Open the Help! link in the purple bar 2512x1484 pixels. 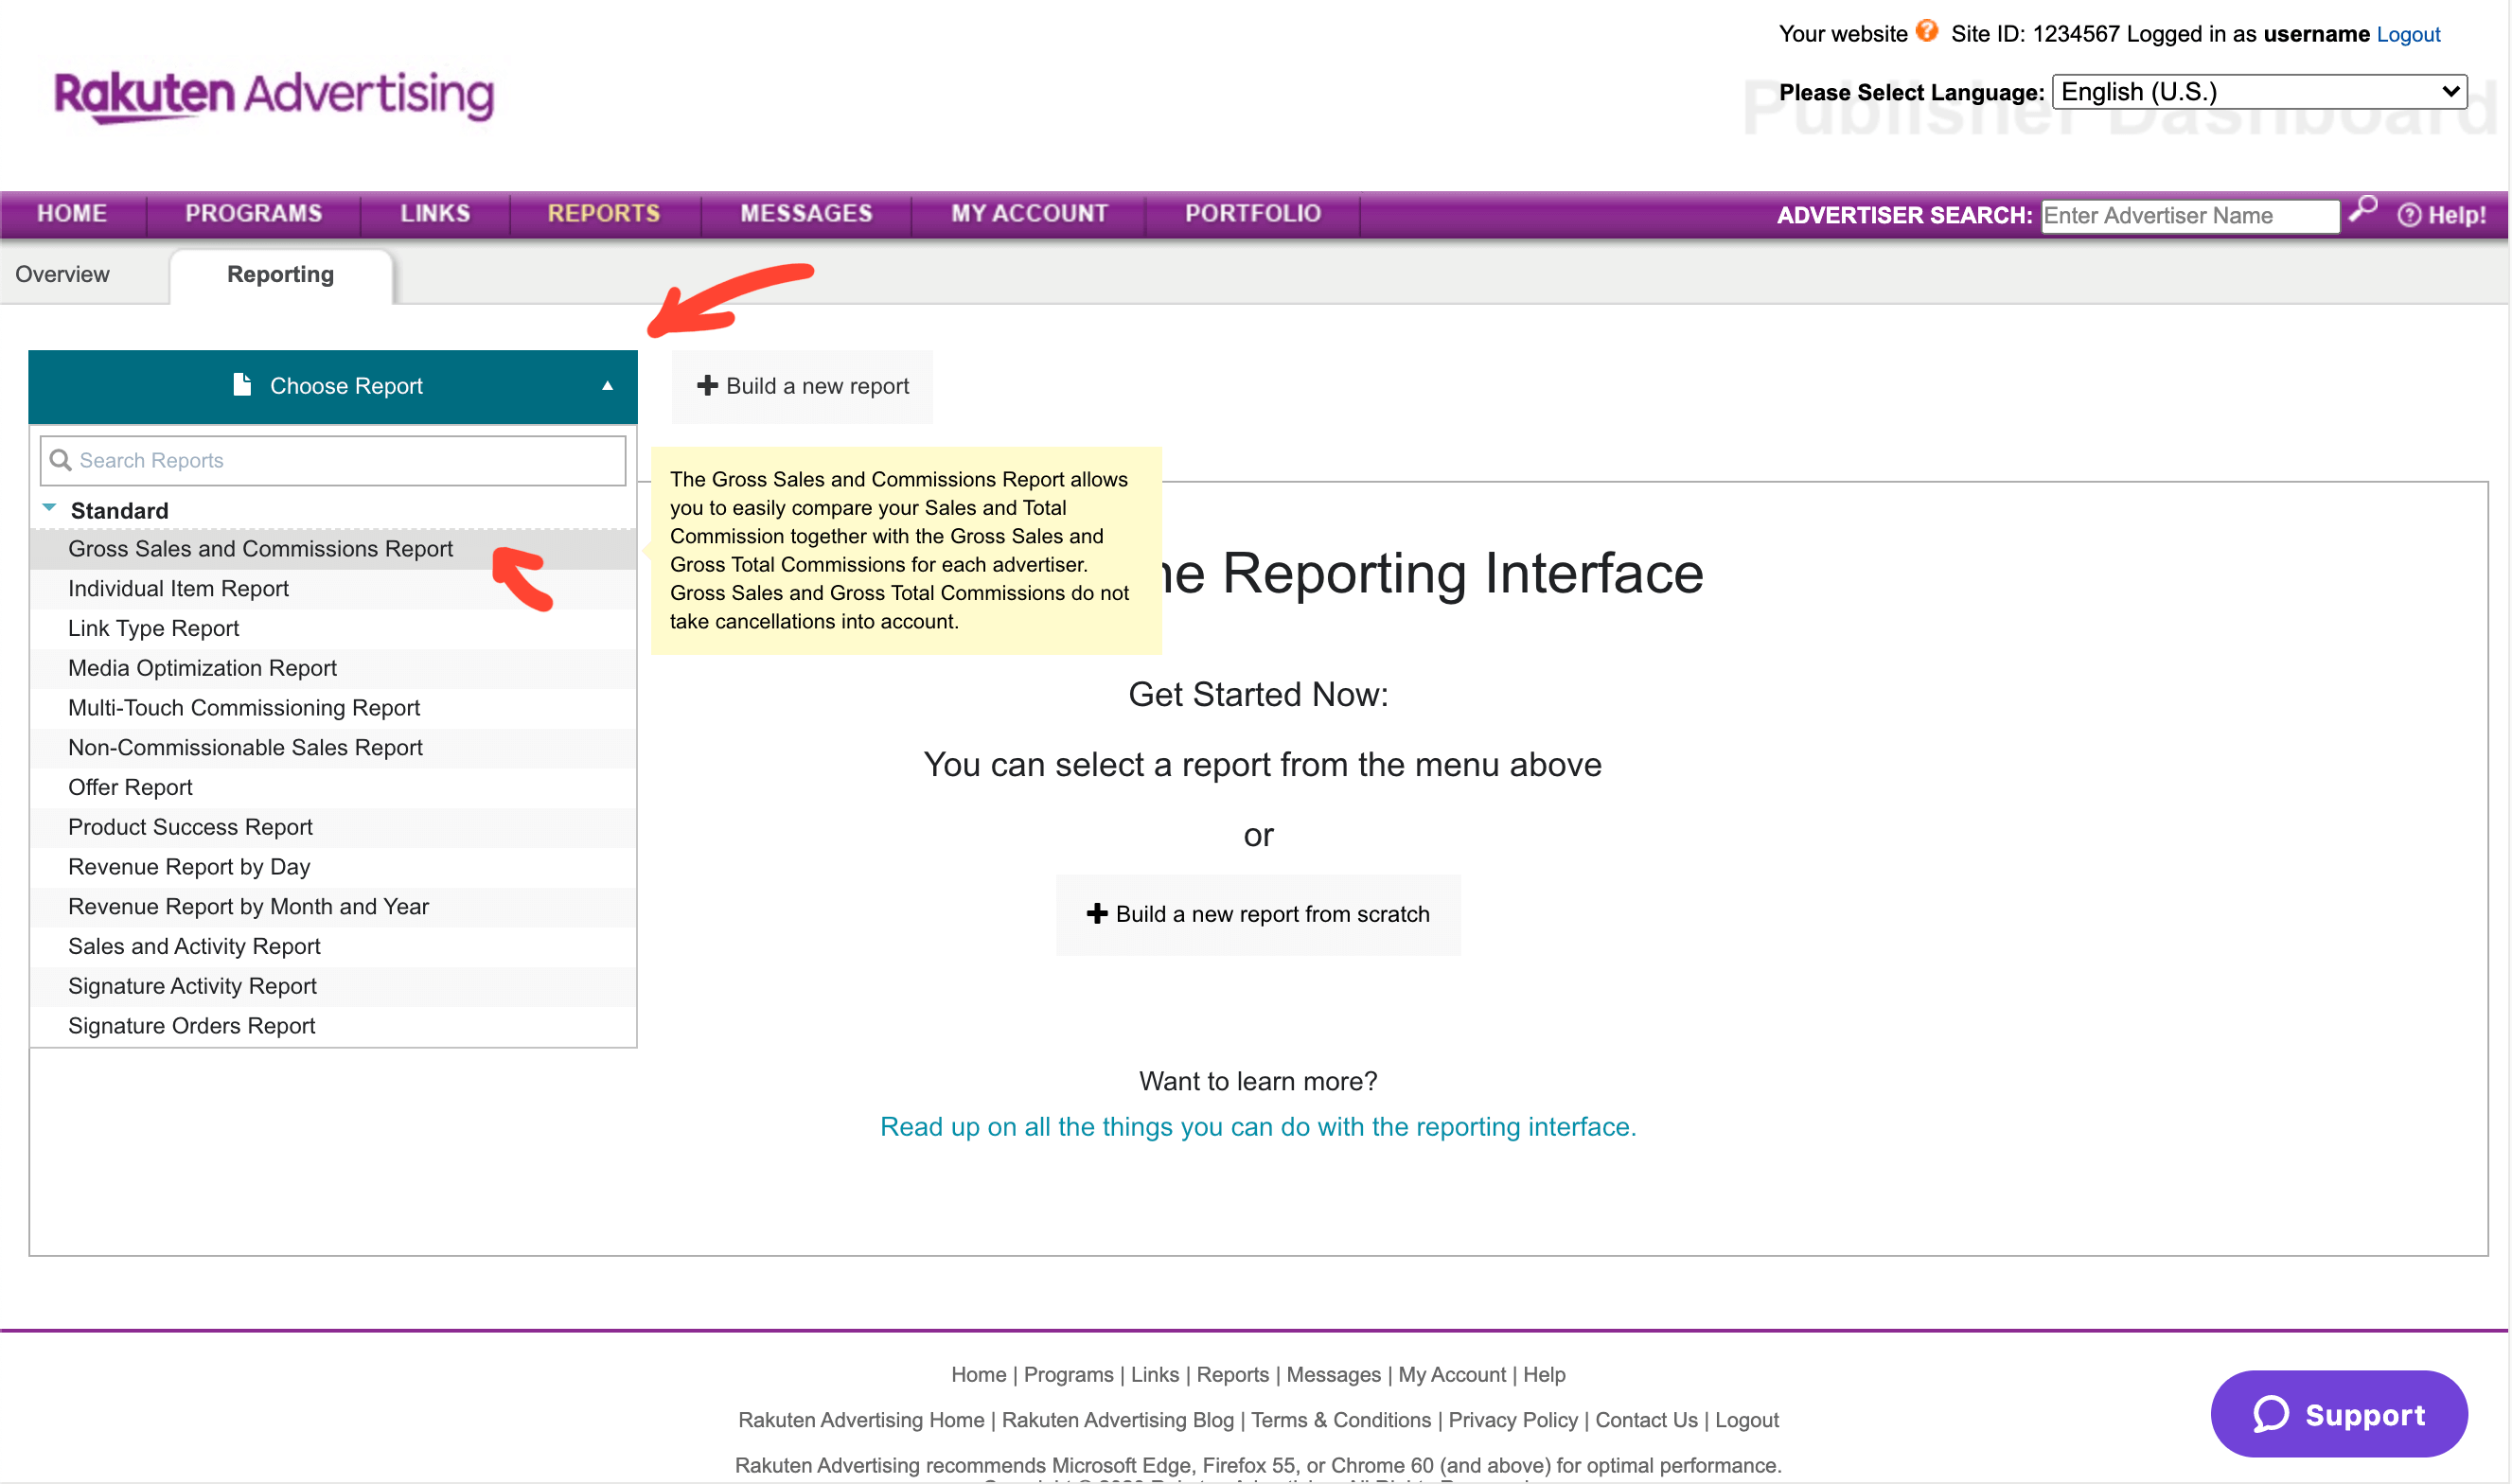pyautogui.click(x=2442, y=215)
